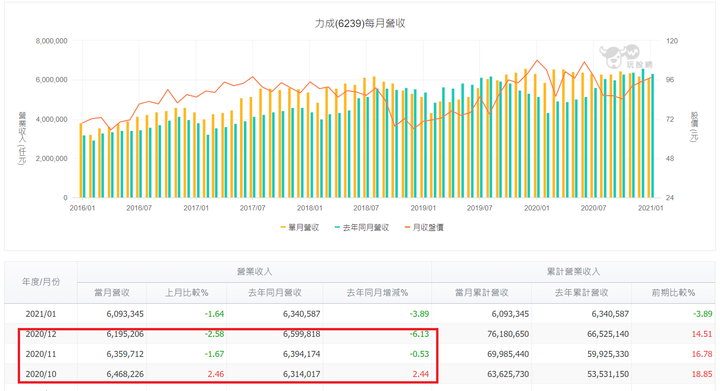
Task: Click the cumulative value 59,925,330
Action: [608, 354]
